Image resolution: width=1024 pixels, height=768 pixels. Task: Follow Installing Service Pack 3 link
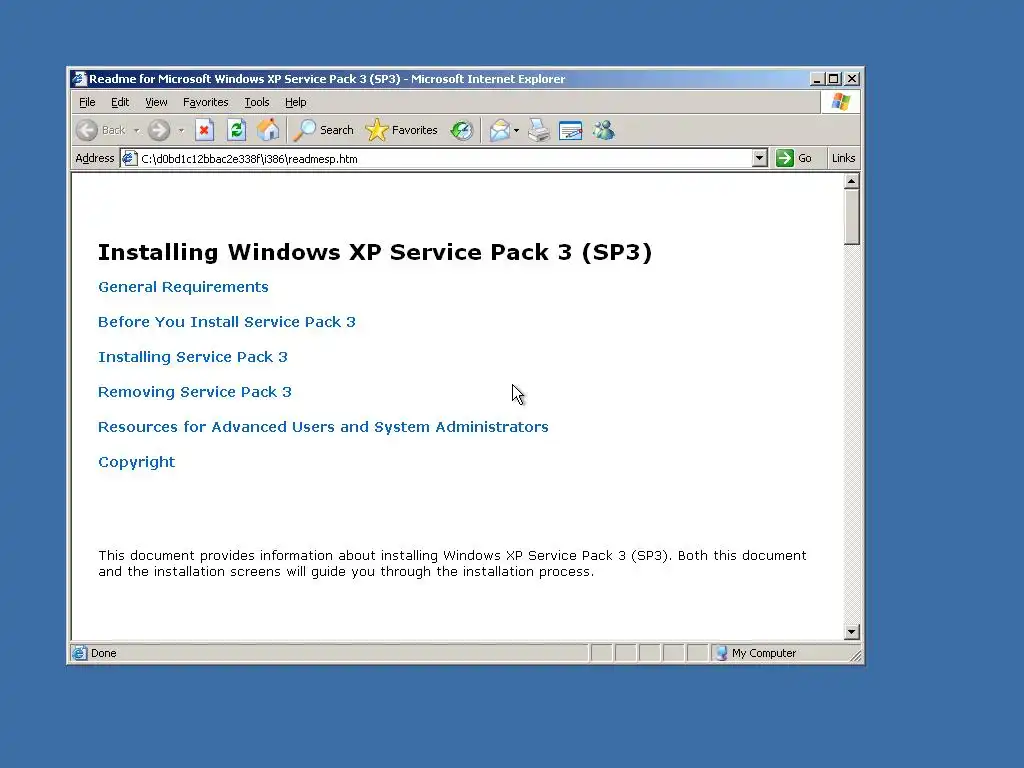pos(193,357)
